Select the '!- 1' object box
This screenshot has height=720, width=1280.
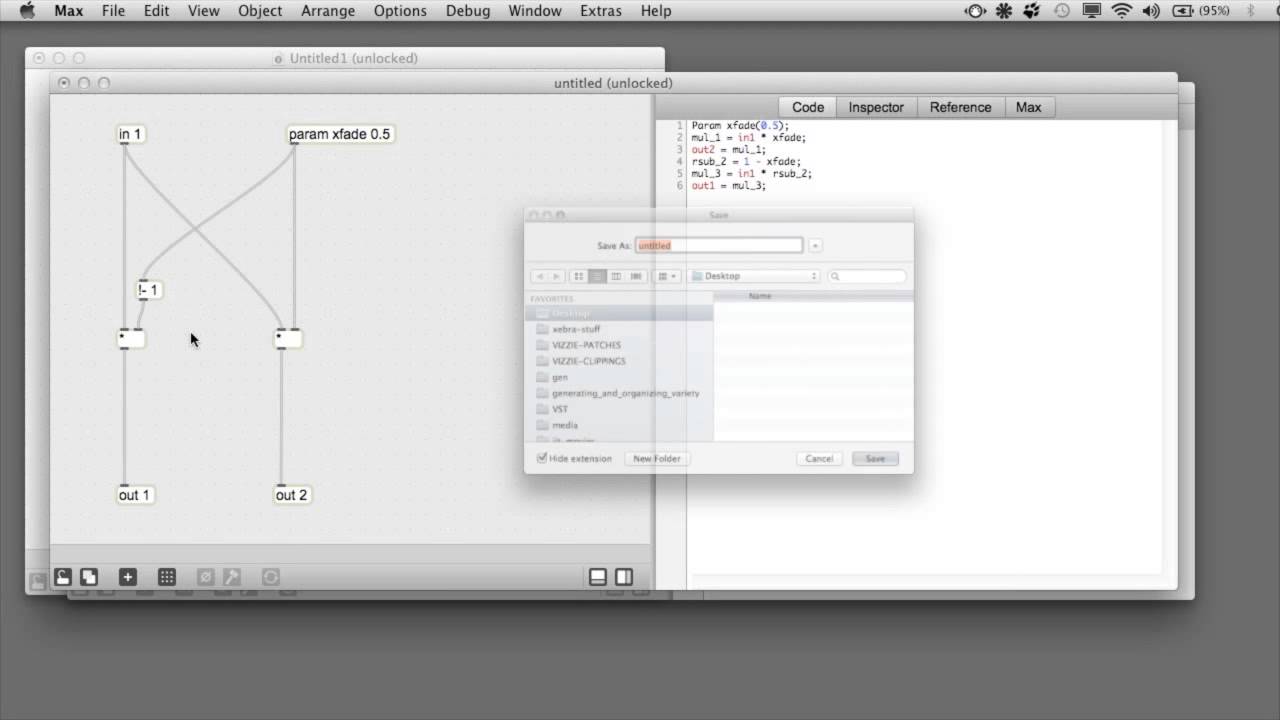click(149, 290)
